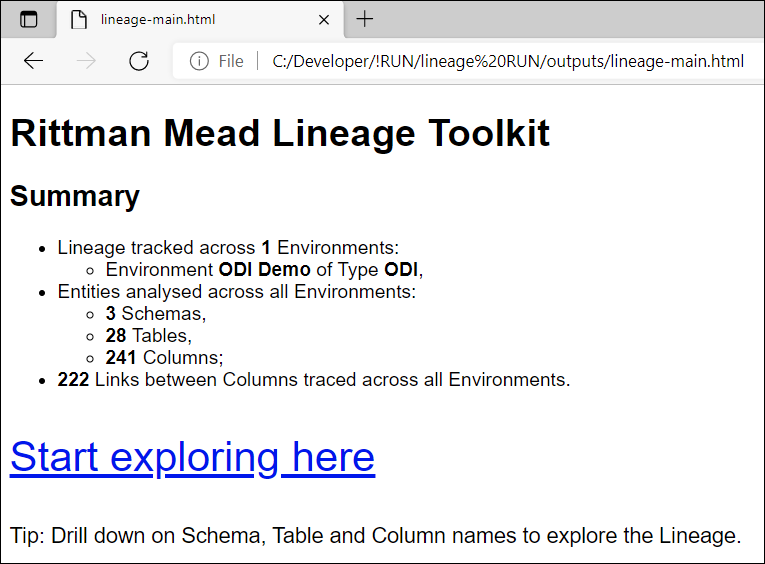Click the '241 Columns' entry
The image size is (765, 564).
164,358
